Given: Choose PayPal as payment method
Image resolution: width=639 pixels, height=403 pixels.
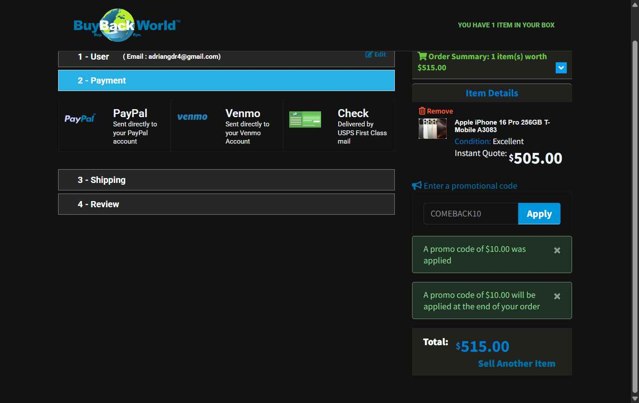Looking at the screenshot, I should click(x=114, y=126).
